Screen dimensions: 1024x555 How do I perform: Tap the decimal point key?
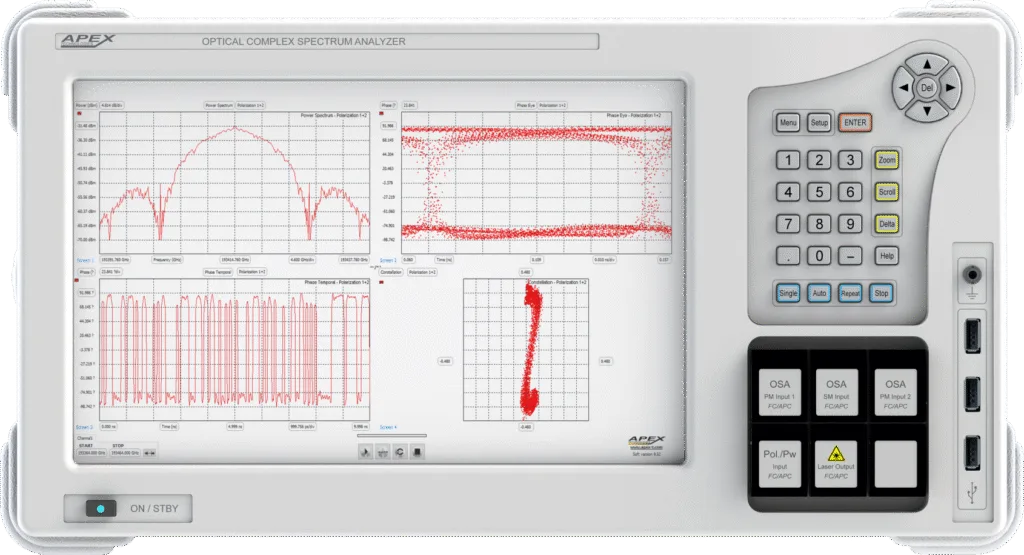click(x=788, y=256)
